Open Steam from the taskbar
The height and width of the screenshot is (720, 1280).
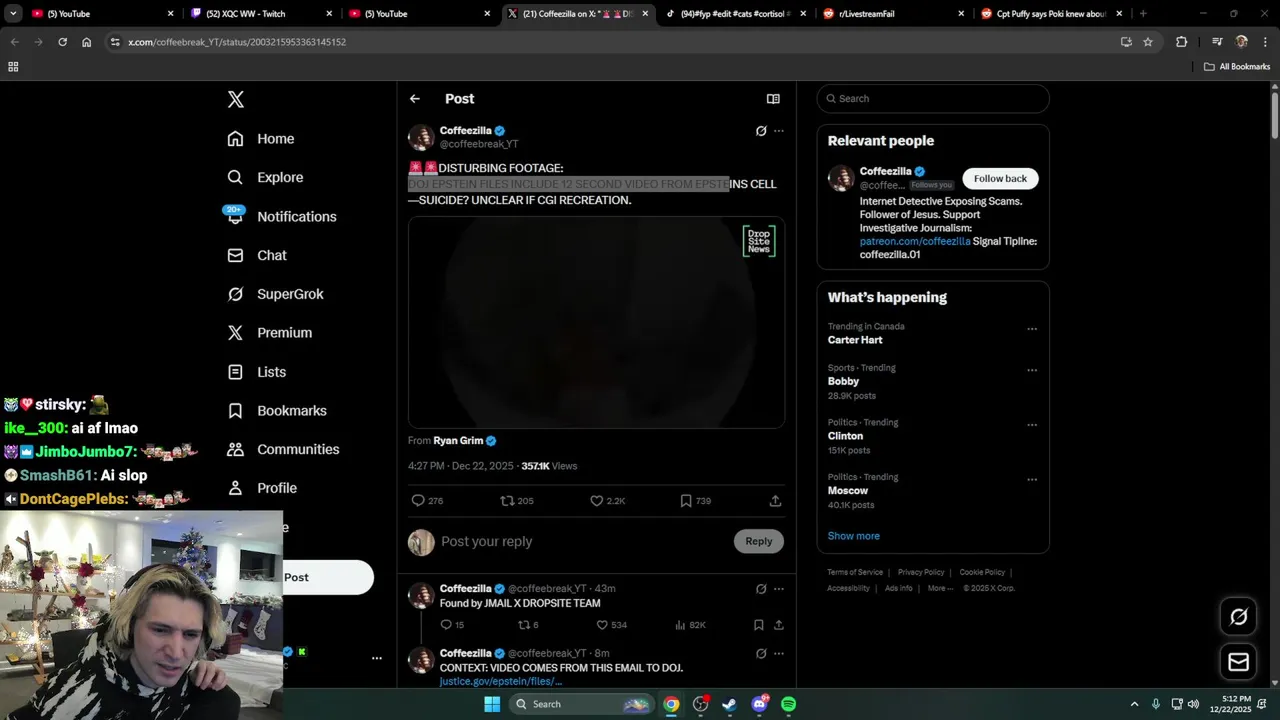[730, 704]
